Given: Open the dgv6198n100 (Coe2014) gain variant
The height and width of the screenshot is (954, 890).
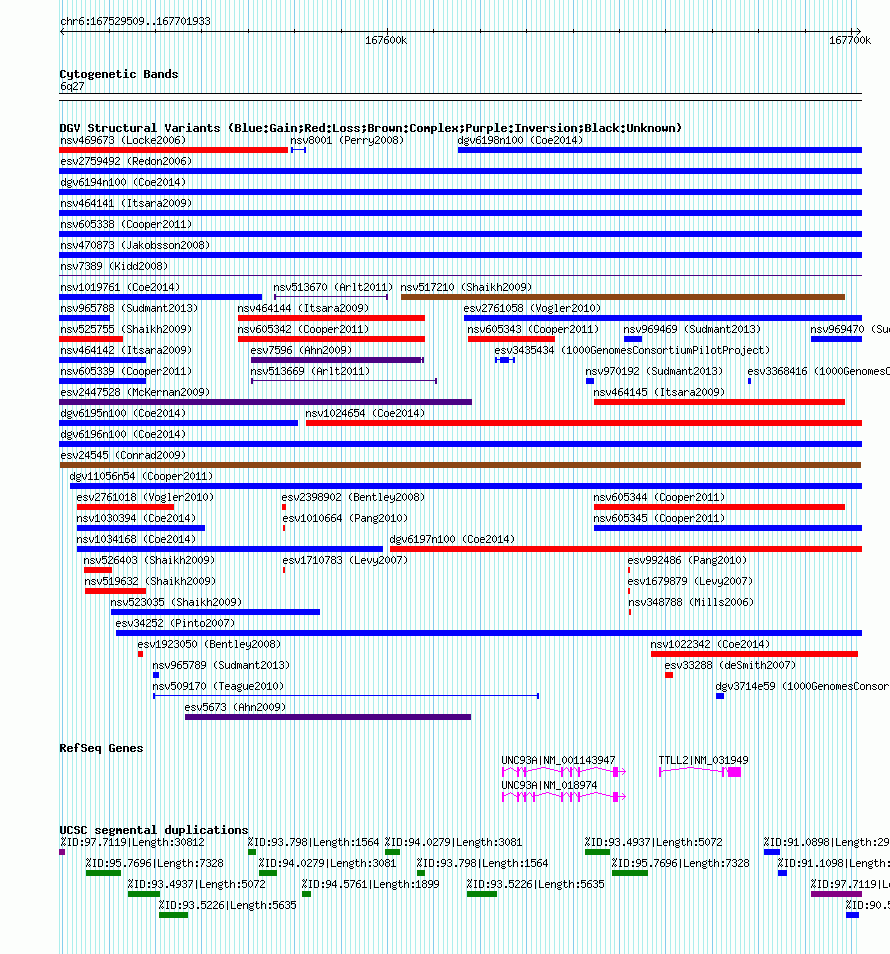Looking at the screenshot, I should [659, 150].
